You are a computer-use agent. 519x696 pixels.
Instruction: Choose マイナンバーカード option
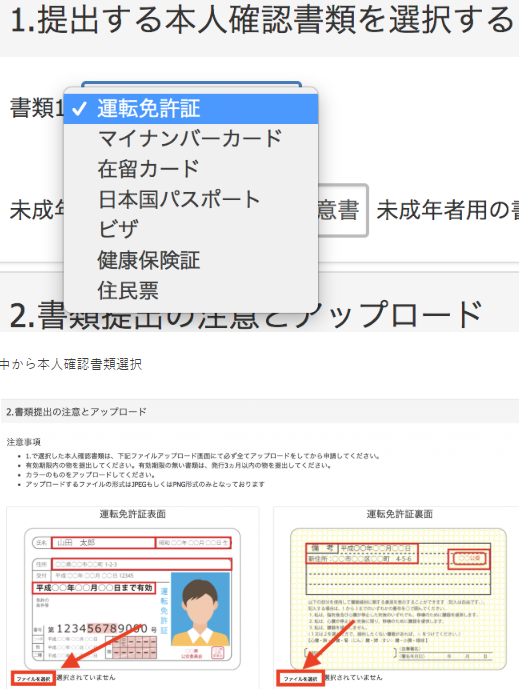coord(191,138)
